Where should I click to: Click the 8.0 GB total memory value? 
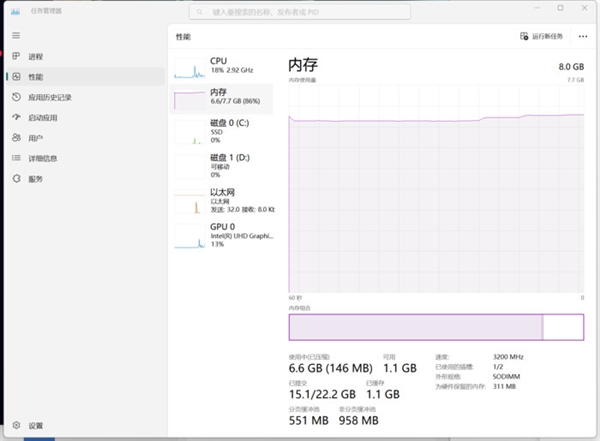(x=571, y=67)
